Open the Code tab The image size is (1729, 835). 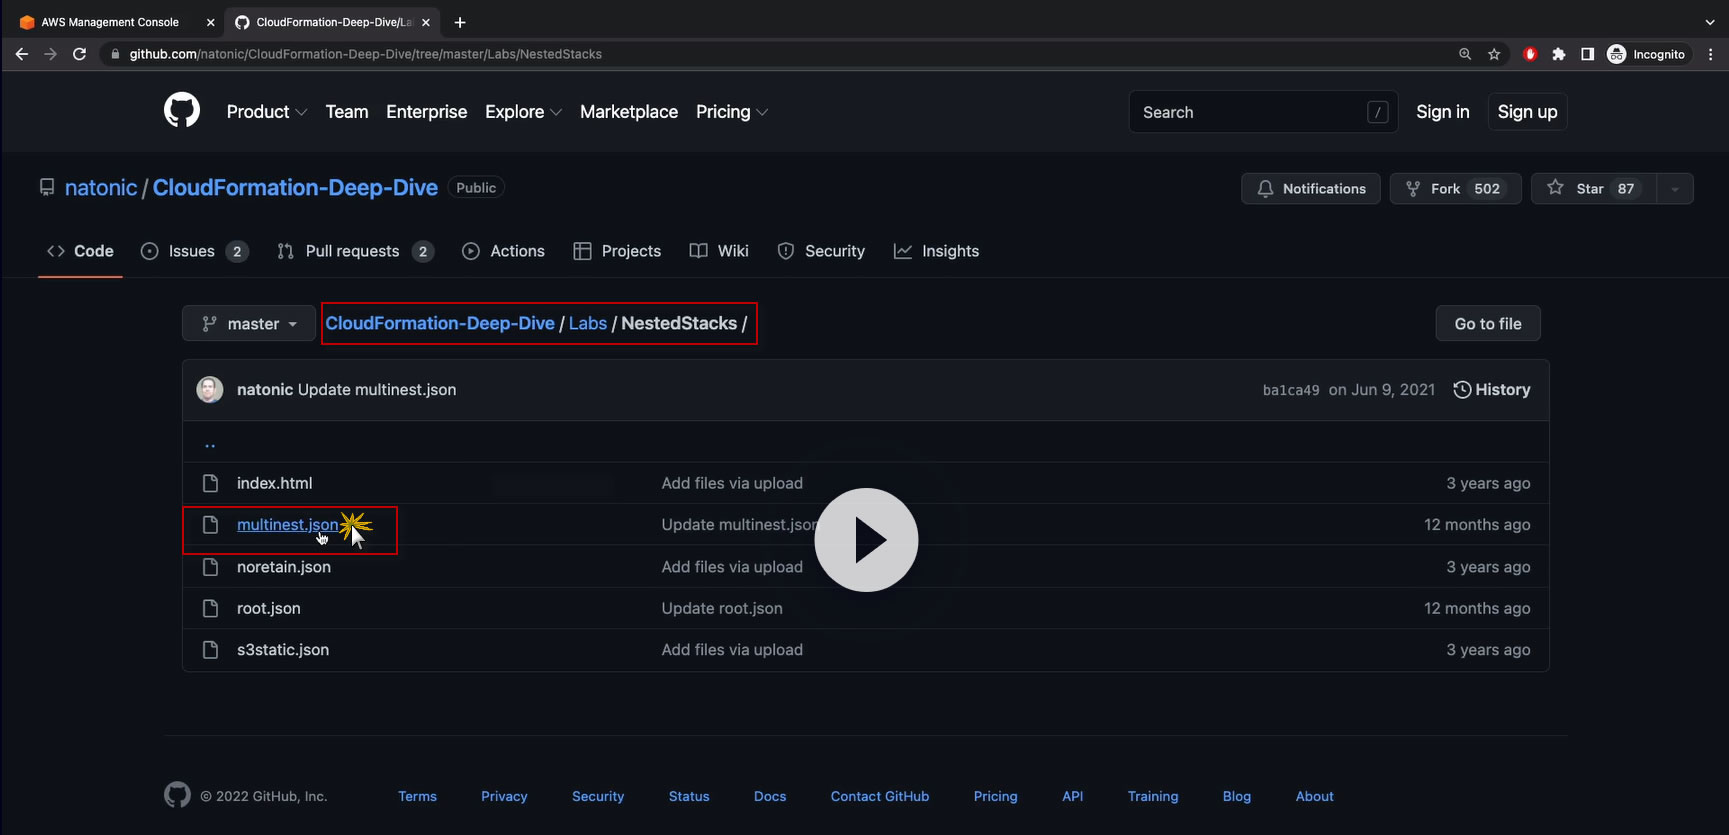tap(80, 251)
